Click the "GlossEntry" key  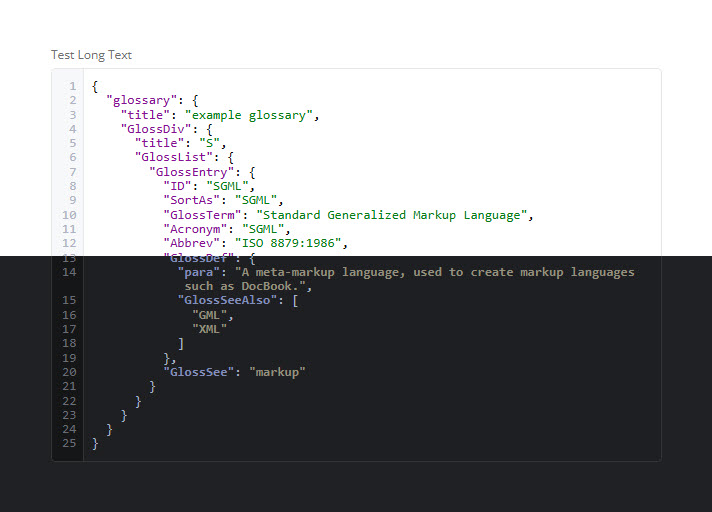192,172
